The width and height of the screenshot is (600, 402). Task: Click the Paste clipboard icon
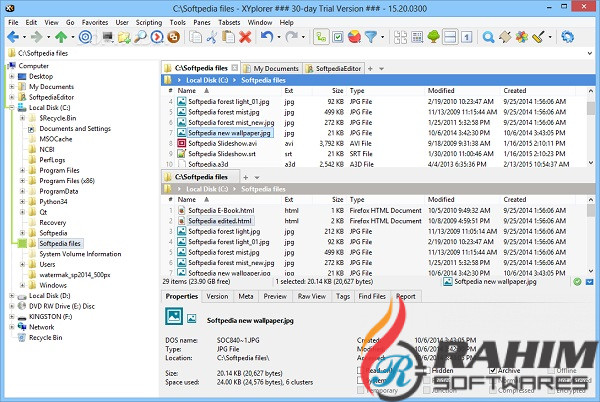pyautogui.click(x=228, y=37)
